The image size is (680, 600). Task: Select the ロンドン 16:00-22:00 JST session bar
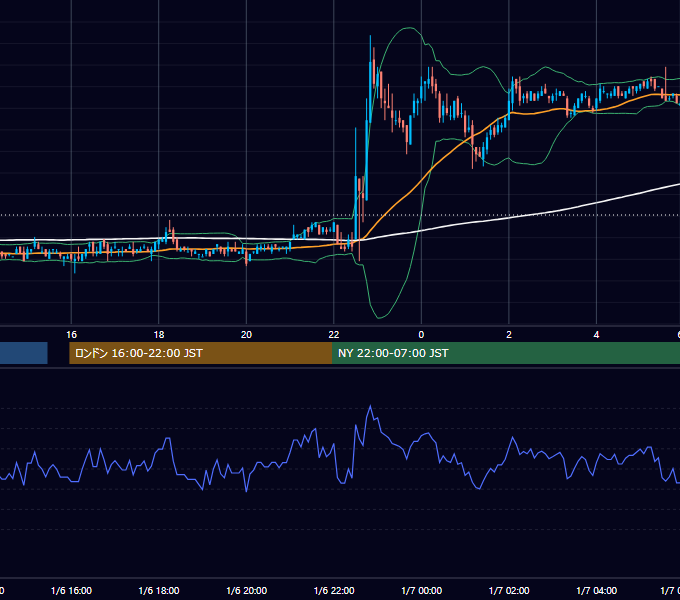tap(200, 353)
